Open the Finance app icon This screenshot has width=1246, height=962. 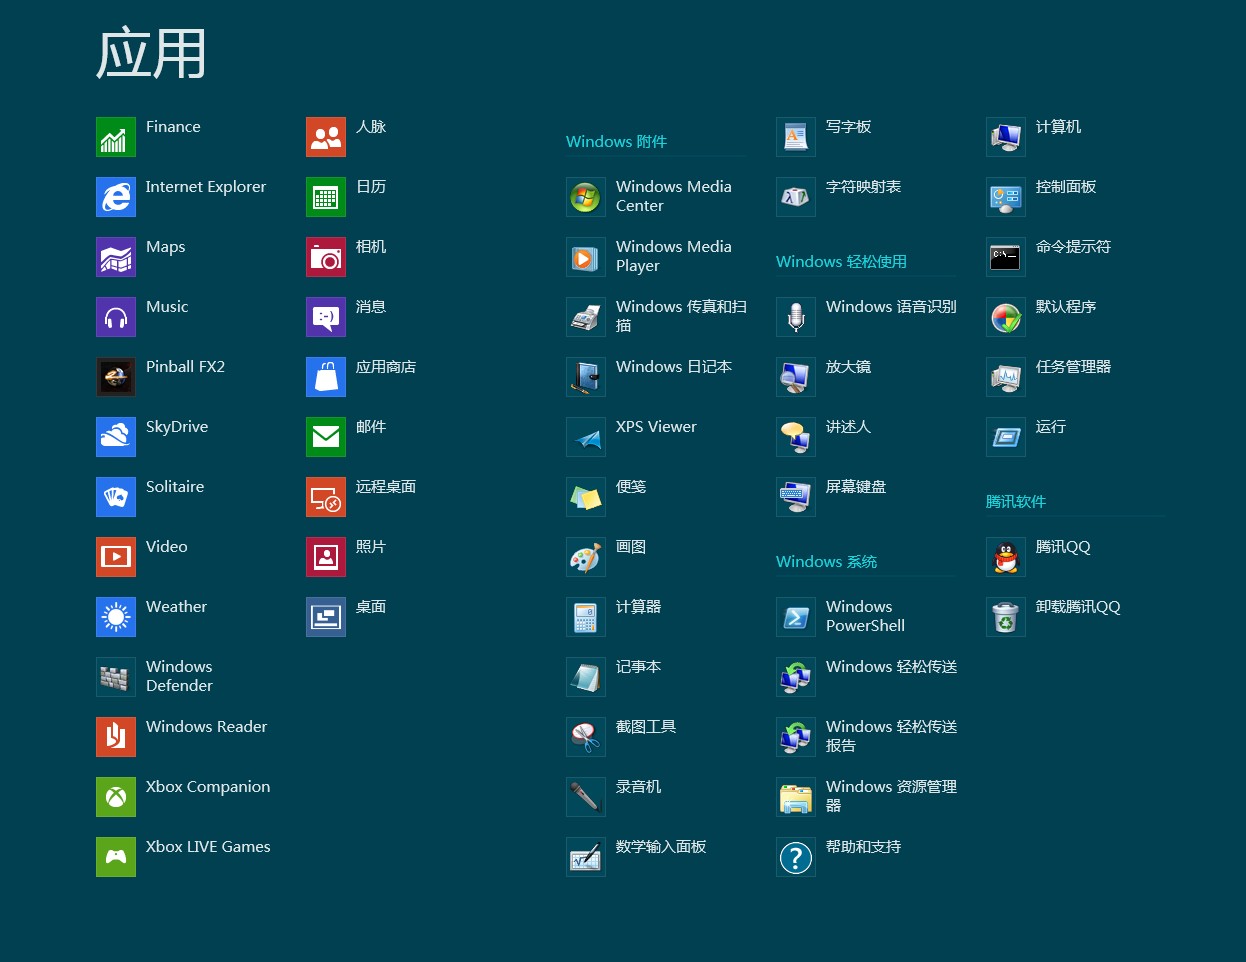click(116, 137)
